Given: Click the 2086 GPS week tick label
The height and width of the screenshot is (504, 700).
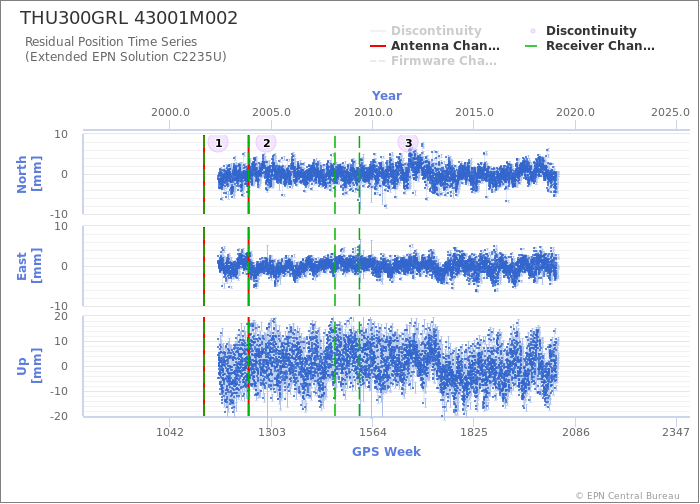Looking at the screenshot, I should click(x=575, y=432).
